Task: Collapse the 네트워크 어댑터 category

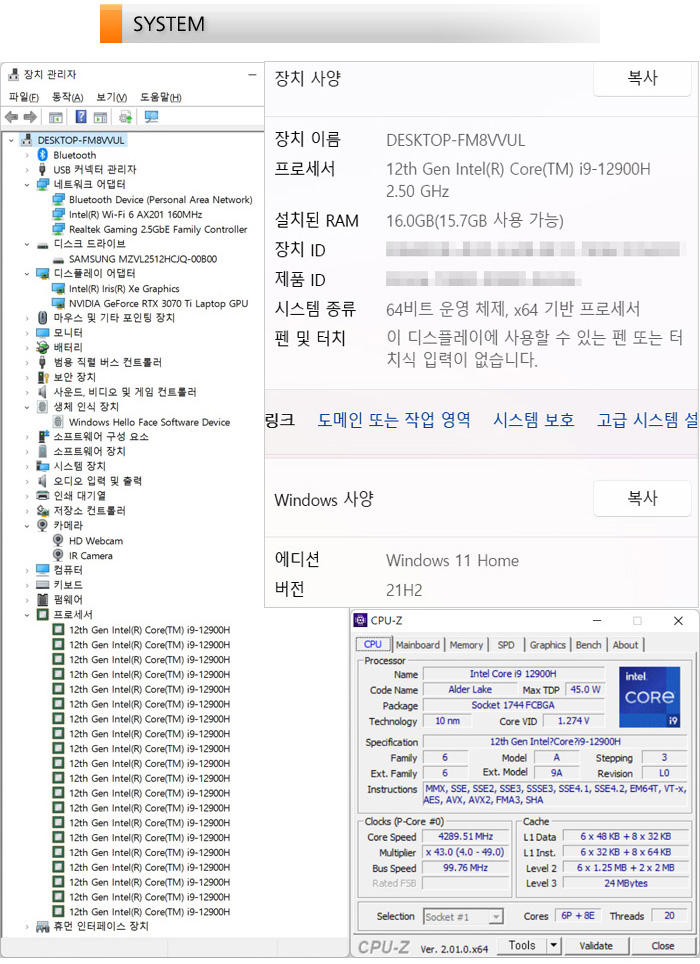Action: point(26,184)
